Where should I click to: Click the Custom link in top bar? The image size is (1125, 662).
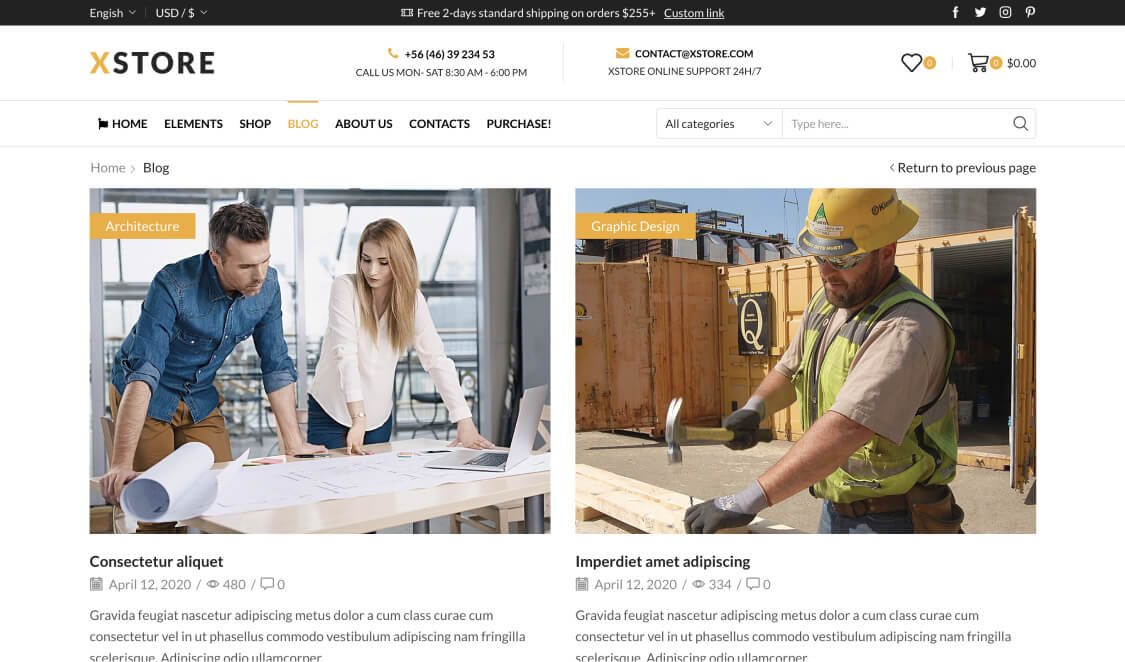pyautogui.click(x=694, y=13)
